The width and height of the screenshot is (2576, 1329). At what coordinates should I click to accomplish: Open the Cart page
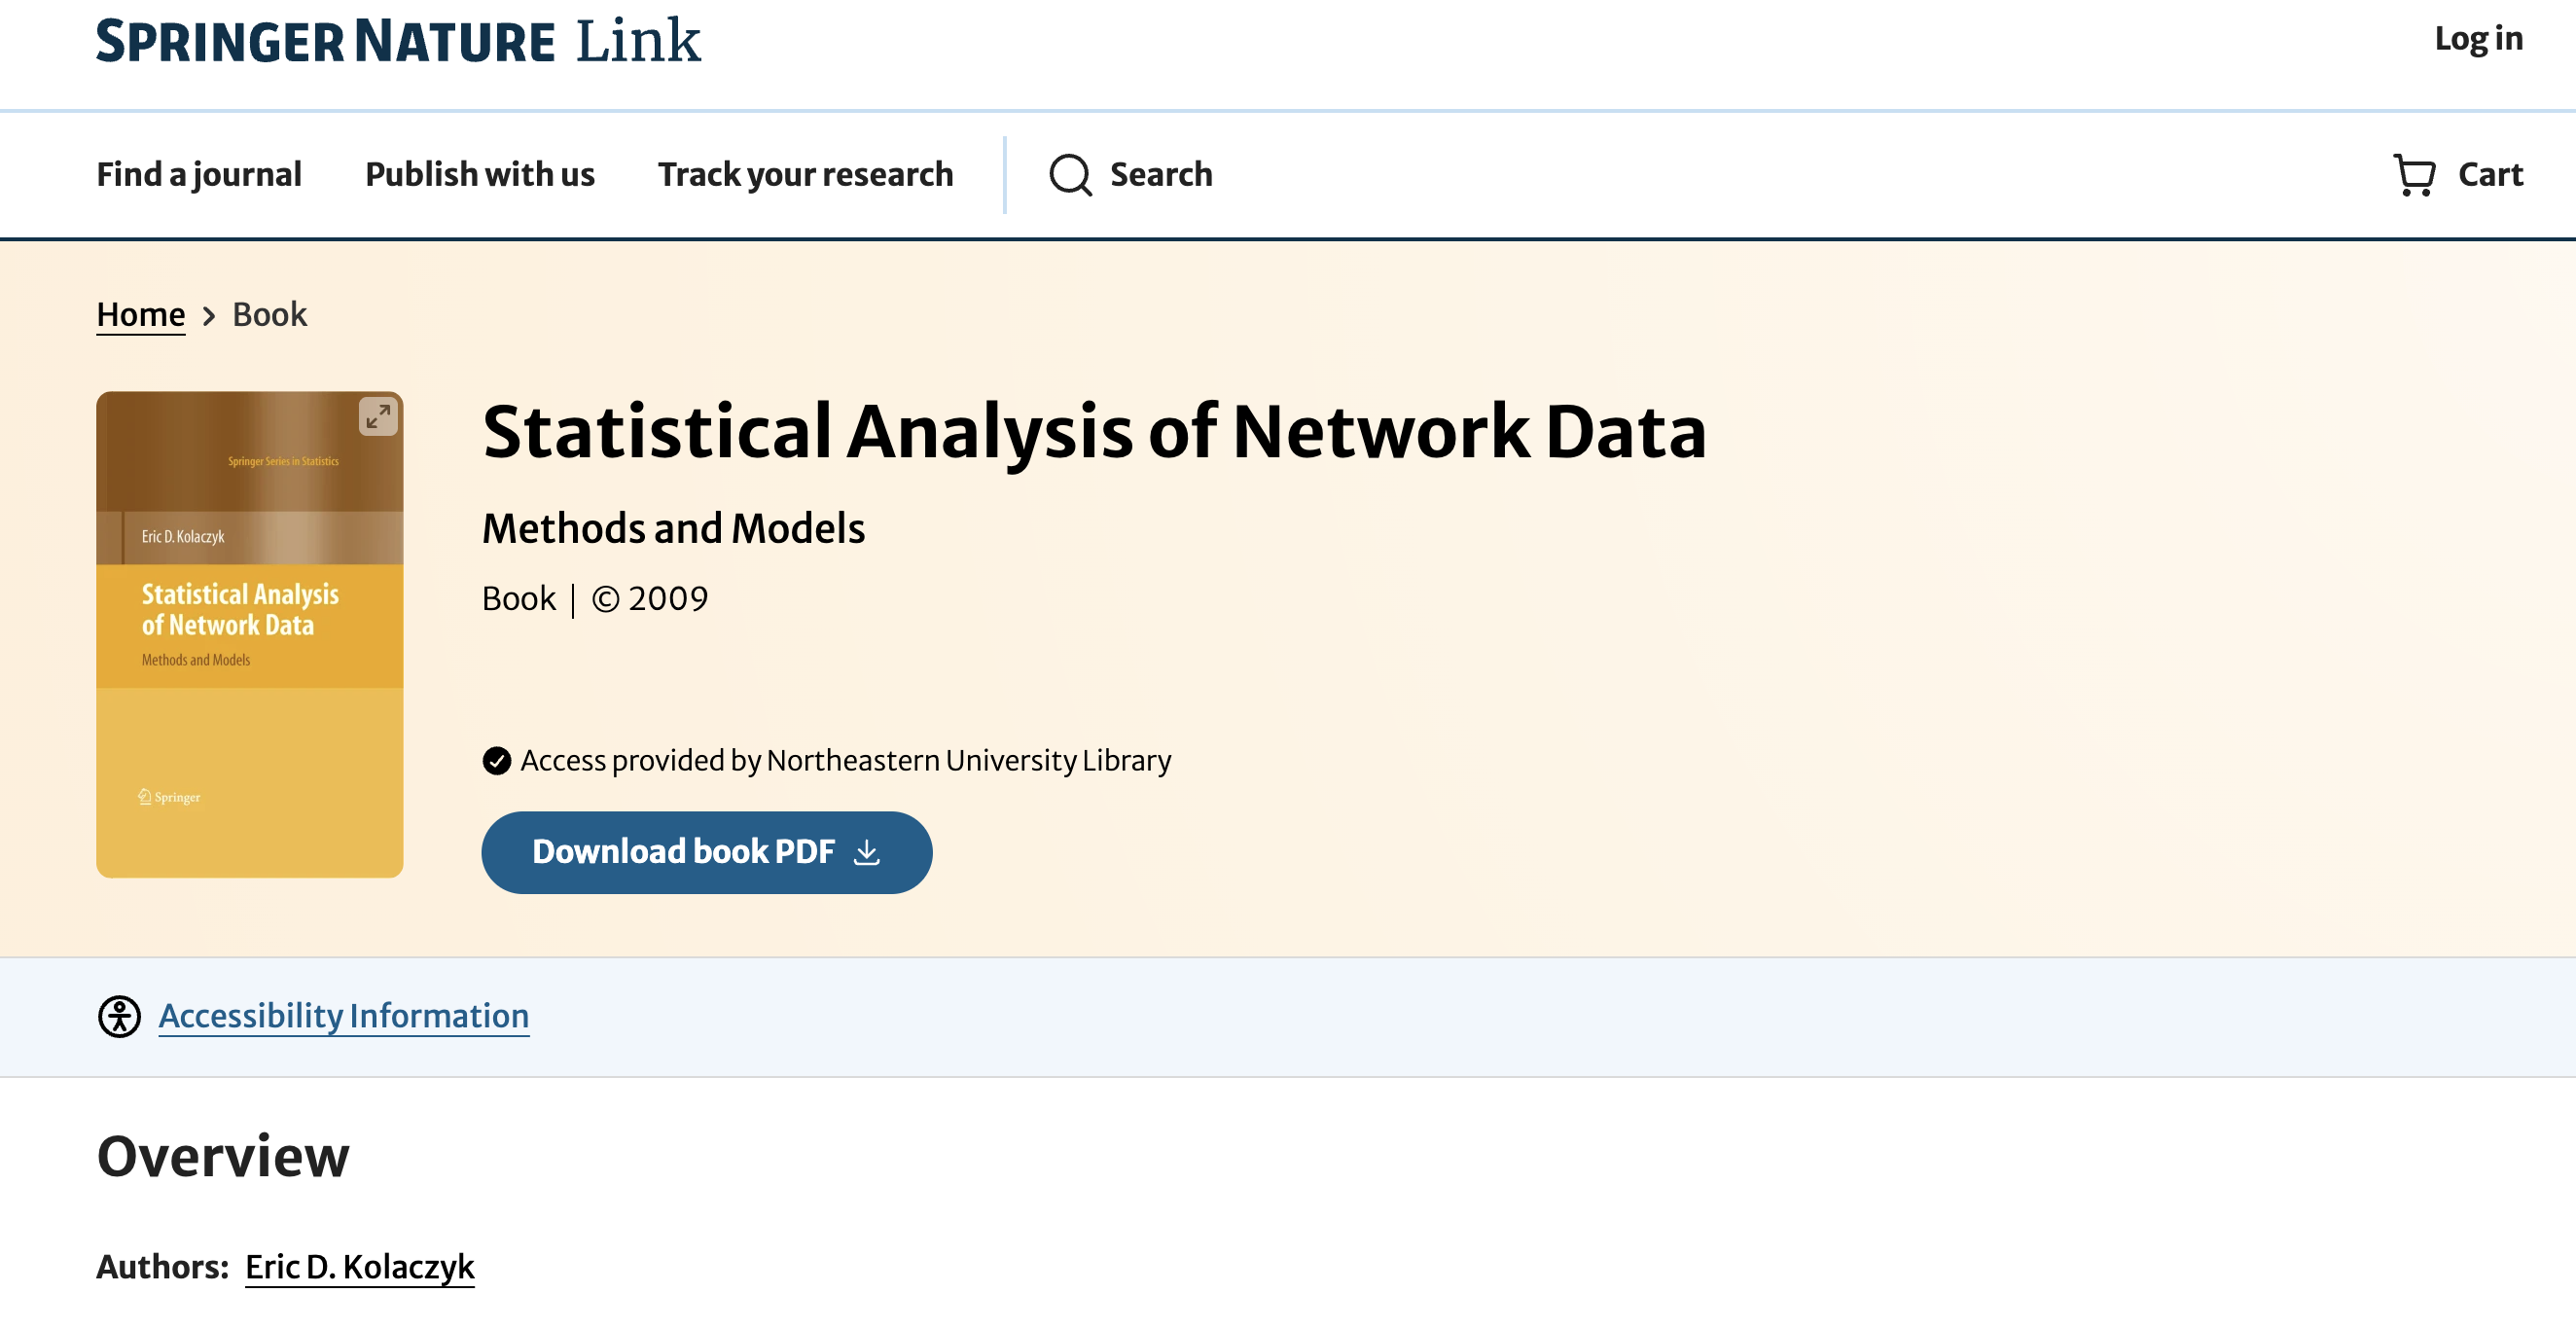(x=2489, y=175)
